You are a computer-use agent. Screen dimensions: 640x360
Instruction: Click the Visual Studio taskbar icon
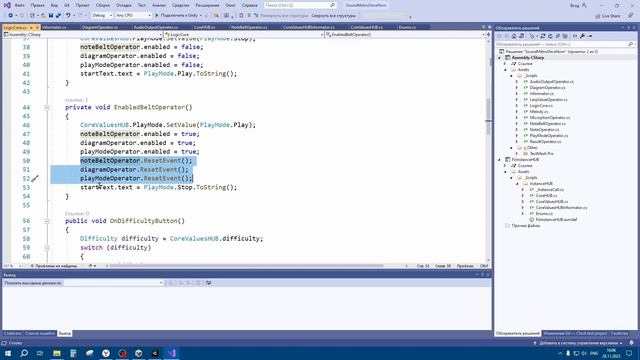coord(171,353)
